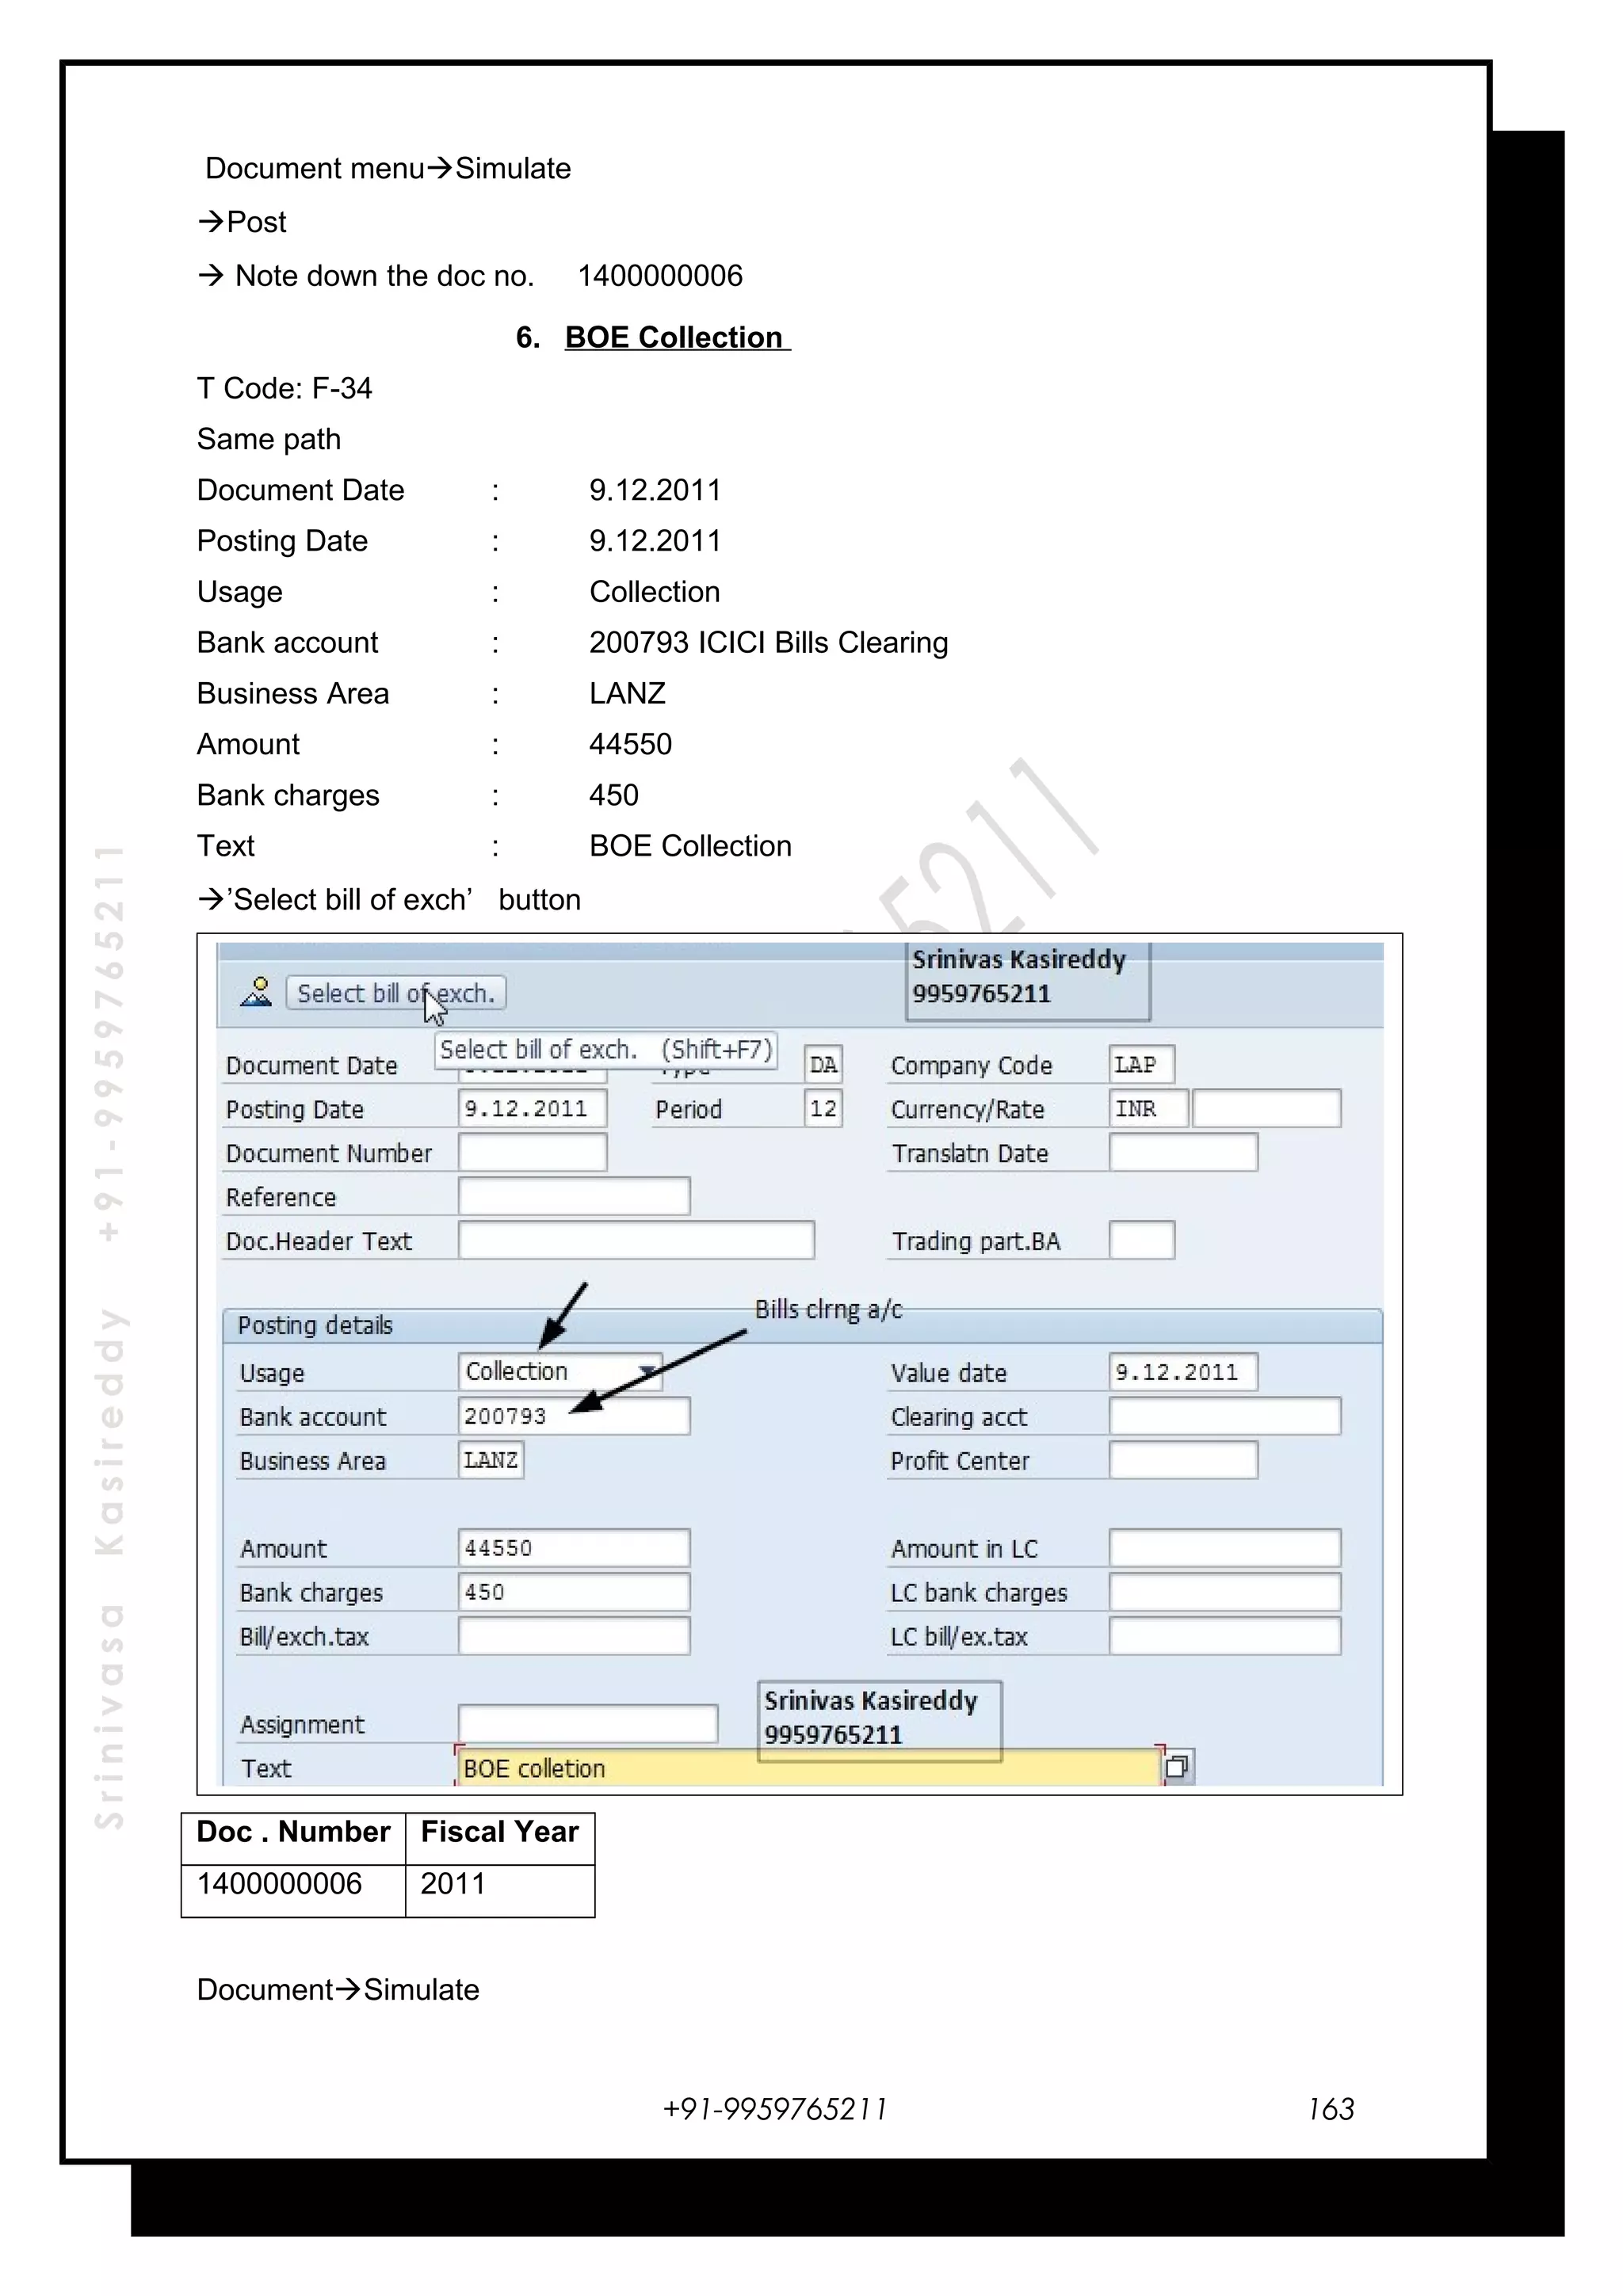1623x2296 pixels.
Task: Click the Company Code field LAP
Action: click(x=1141, y=1064)
